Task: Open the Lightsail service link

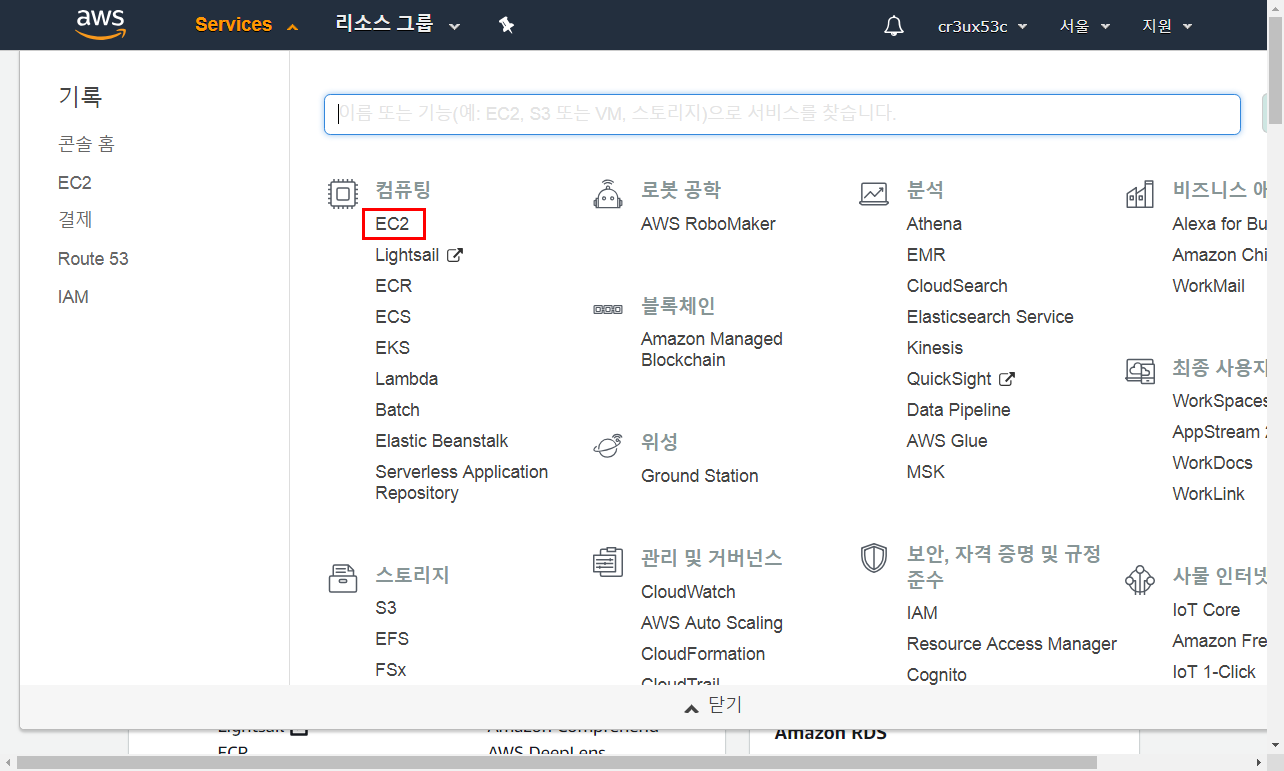Action: [407, 255]
